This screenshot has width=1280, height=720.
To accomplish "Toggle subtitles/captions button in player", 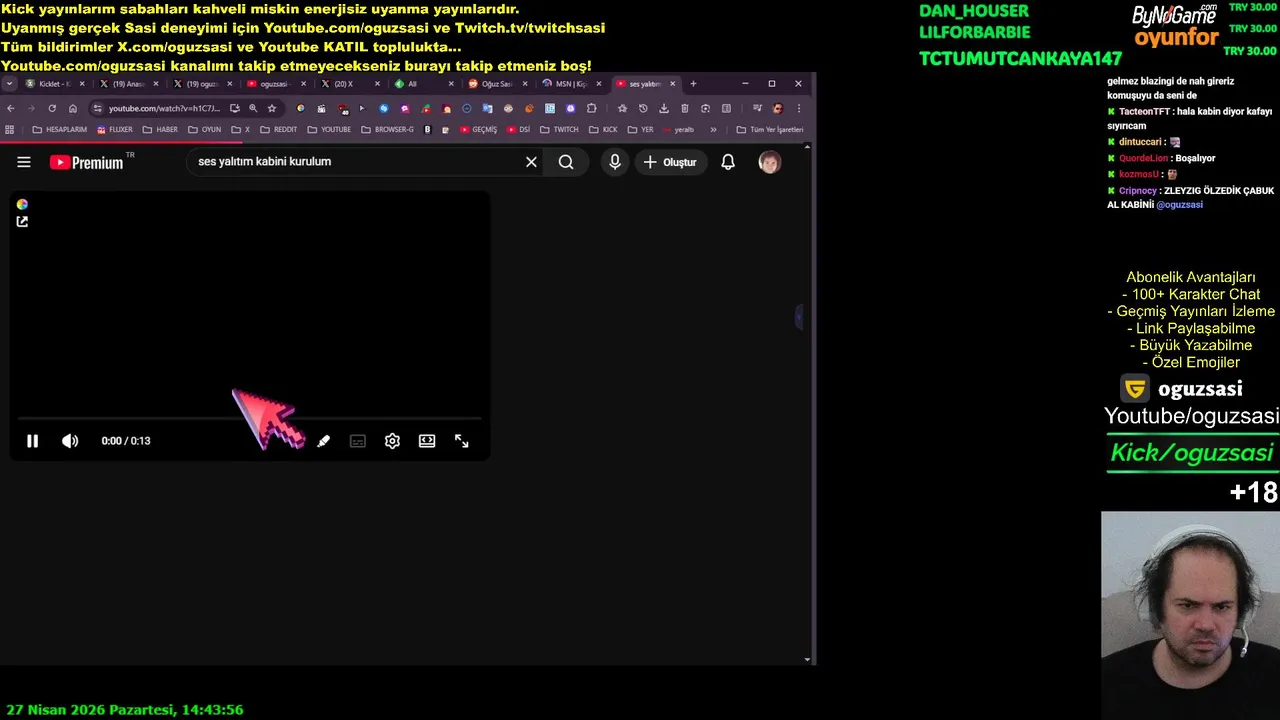I will click(x=358, y=441).
